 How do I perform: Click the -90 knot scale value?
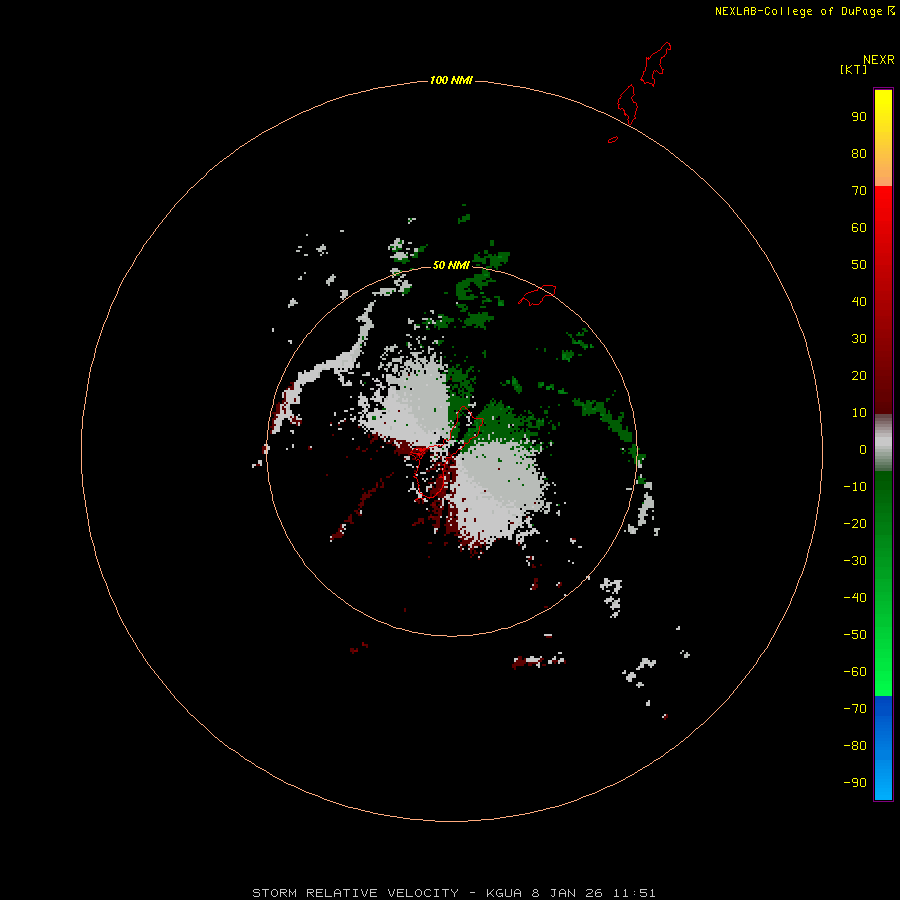click(855, 783)
